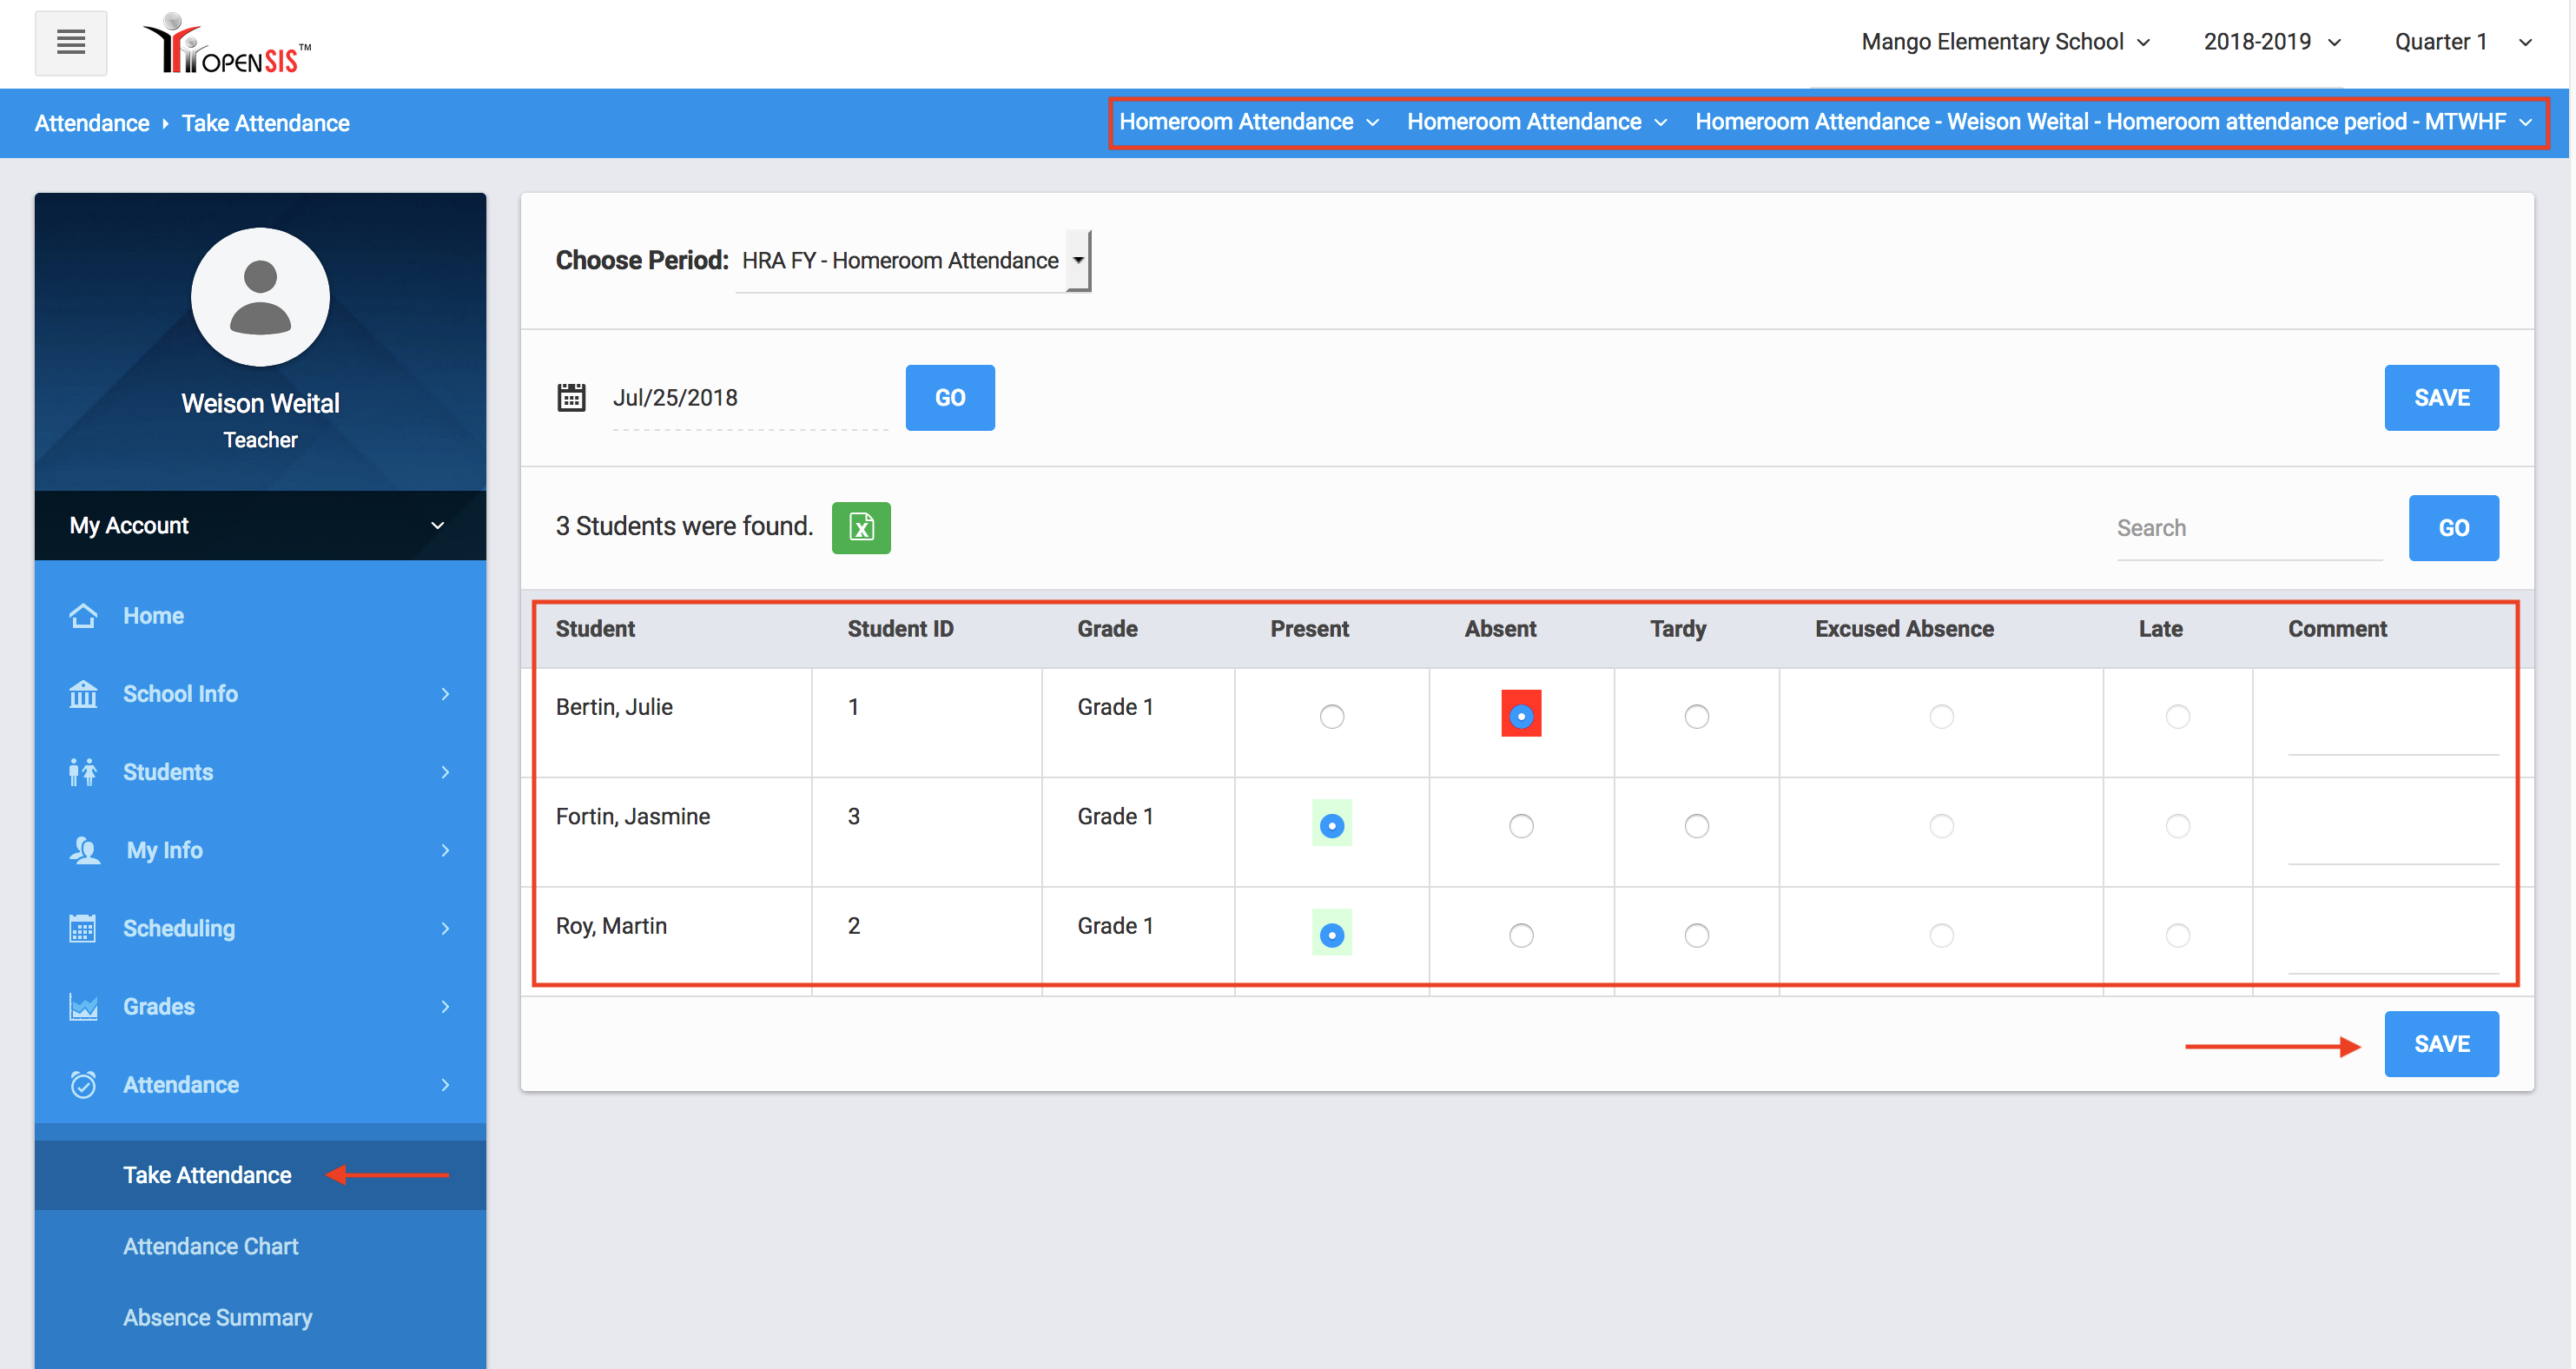Open the calendar date picker icon
This screenshot has width=2576, height=1369.
click(x=571, y=397)
